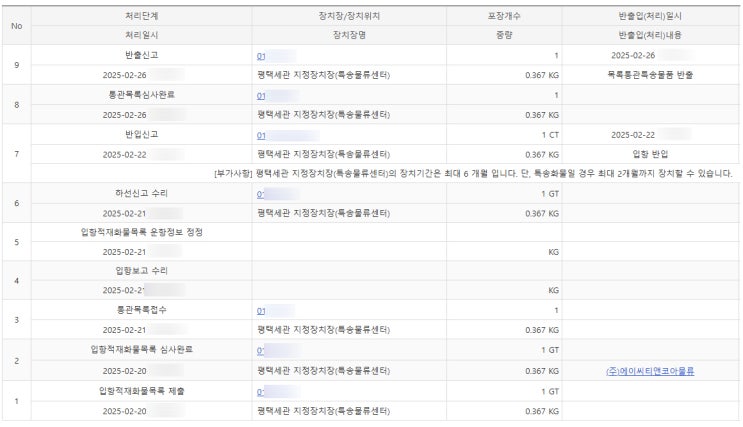Click the 장치장명 column header
The height and width of the screenshot is (427, 743).
pos(349,35)
